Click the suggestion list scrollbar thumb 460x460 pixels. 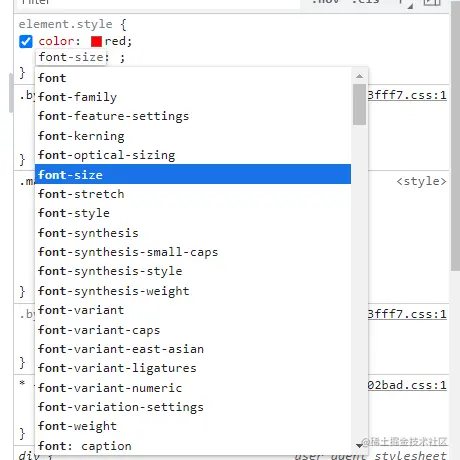click(359, 104)
